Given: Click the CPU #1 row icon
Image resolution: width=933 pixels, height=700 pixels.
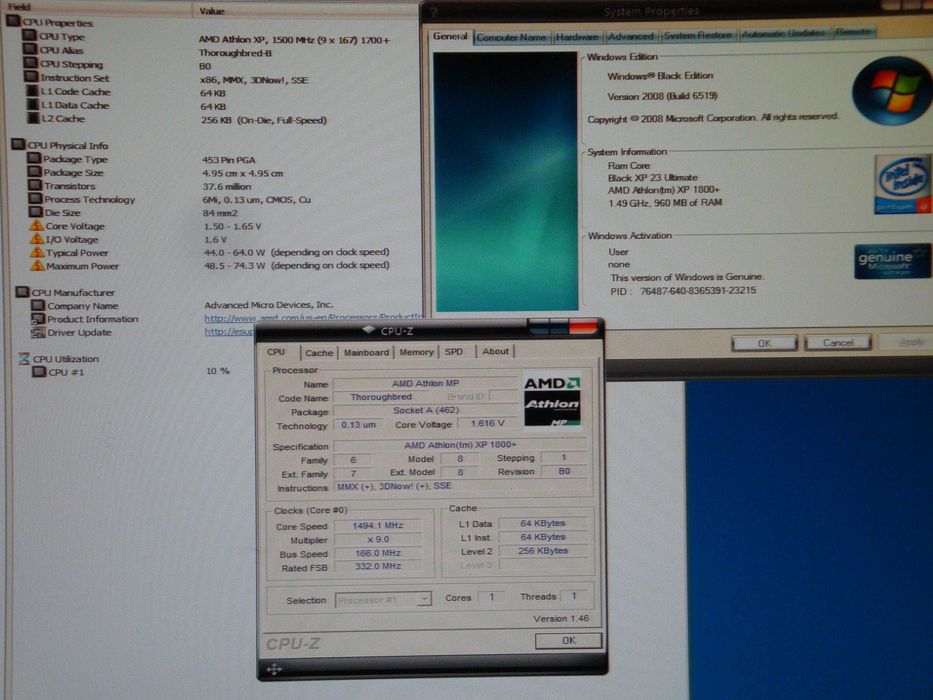Looking at the screenshot, I should pos(39,371).
